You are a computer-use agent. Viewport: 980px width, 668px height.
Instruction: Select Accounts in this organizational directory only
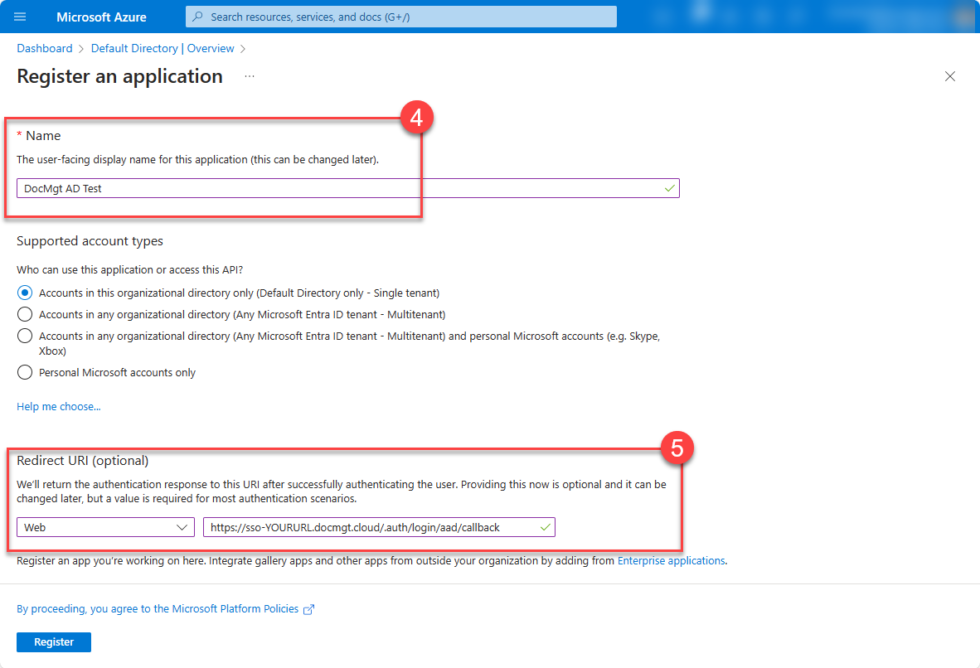[23, 293]
